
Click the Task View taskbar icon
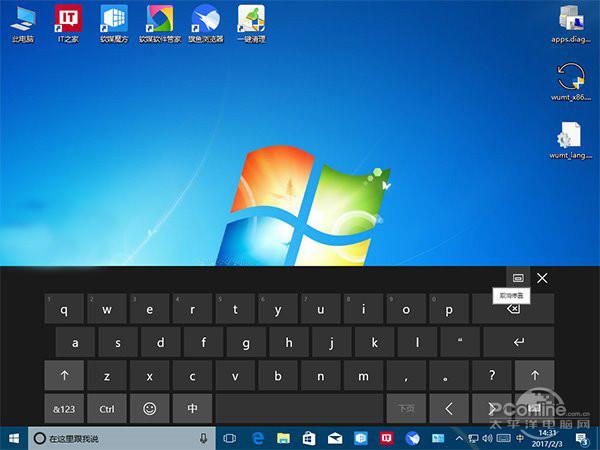[229, 438]
